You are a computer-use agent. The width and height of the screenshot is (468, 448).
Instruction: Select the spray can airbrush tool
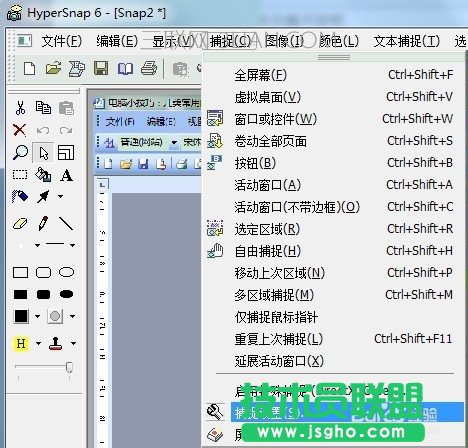point(20,196)
